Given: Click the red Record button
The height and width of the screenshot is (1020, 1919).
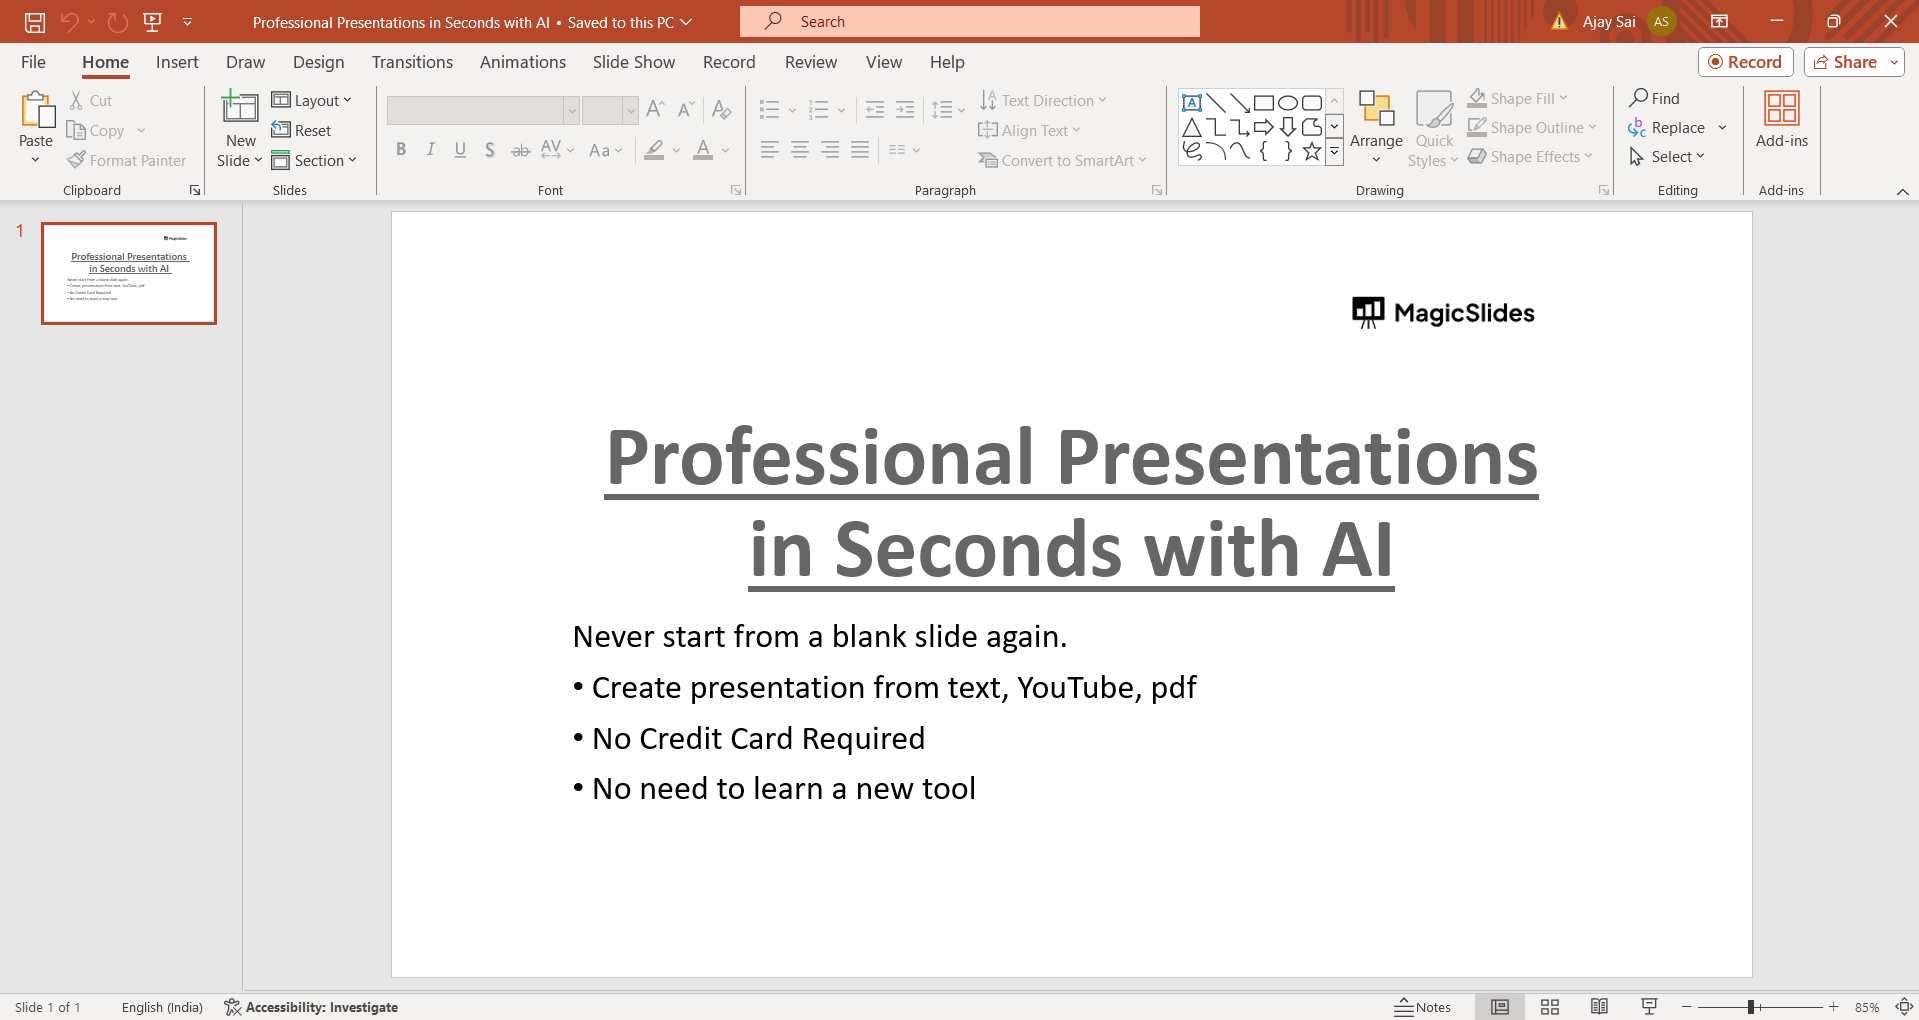Looking at the screenshot, I should tap(1745, 62).
